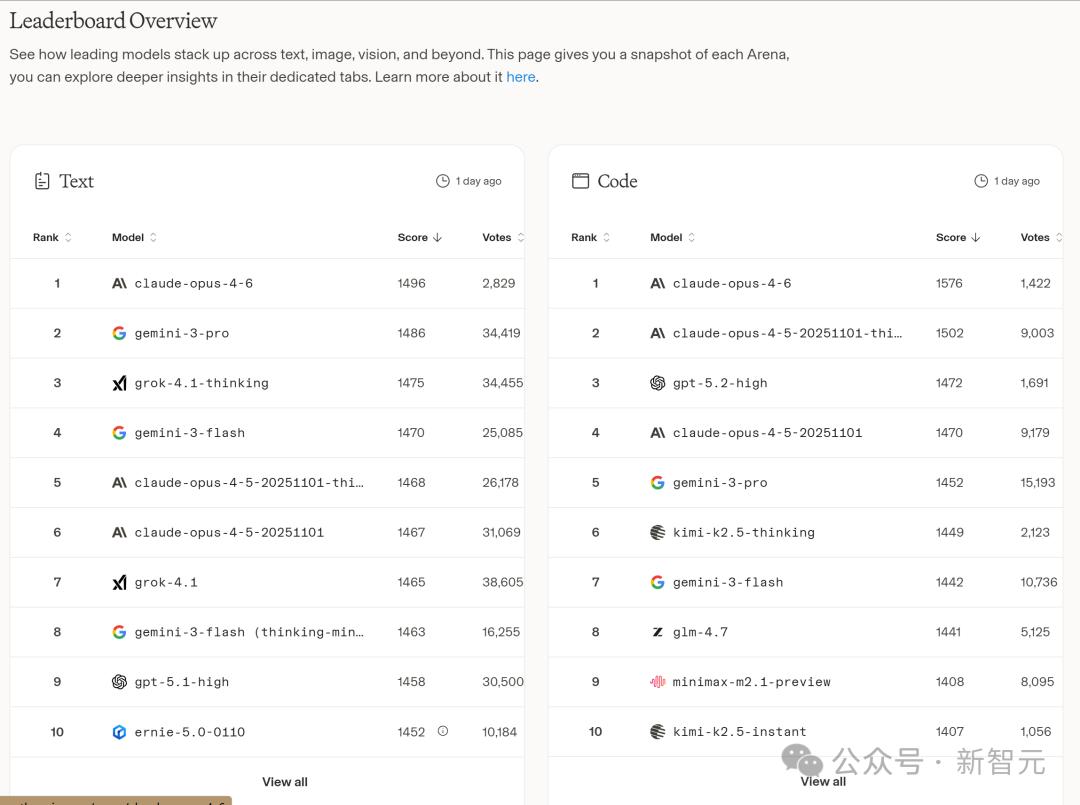The height and width of the screenshot is (805, 1080).
Task: Select grok-4.1-thinking model name
Action: 202,383
